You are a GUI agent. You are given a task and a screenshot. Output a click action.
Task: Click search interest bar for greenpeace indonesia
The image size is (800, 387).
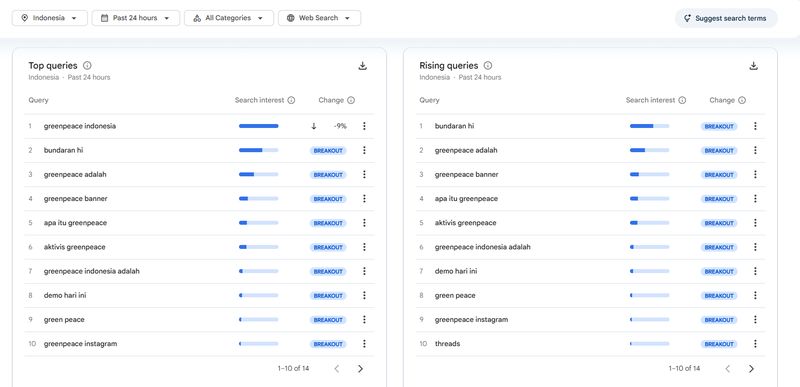pos(259,126)
